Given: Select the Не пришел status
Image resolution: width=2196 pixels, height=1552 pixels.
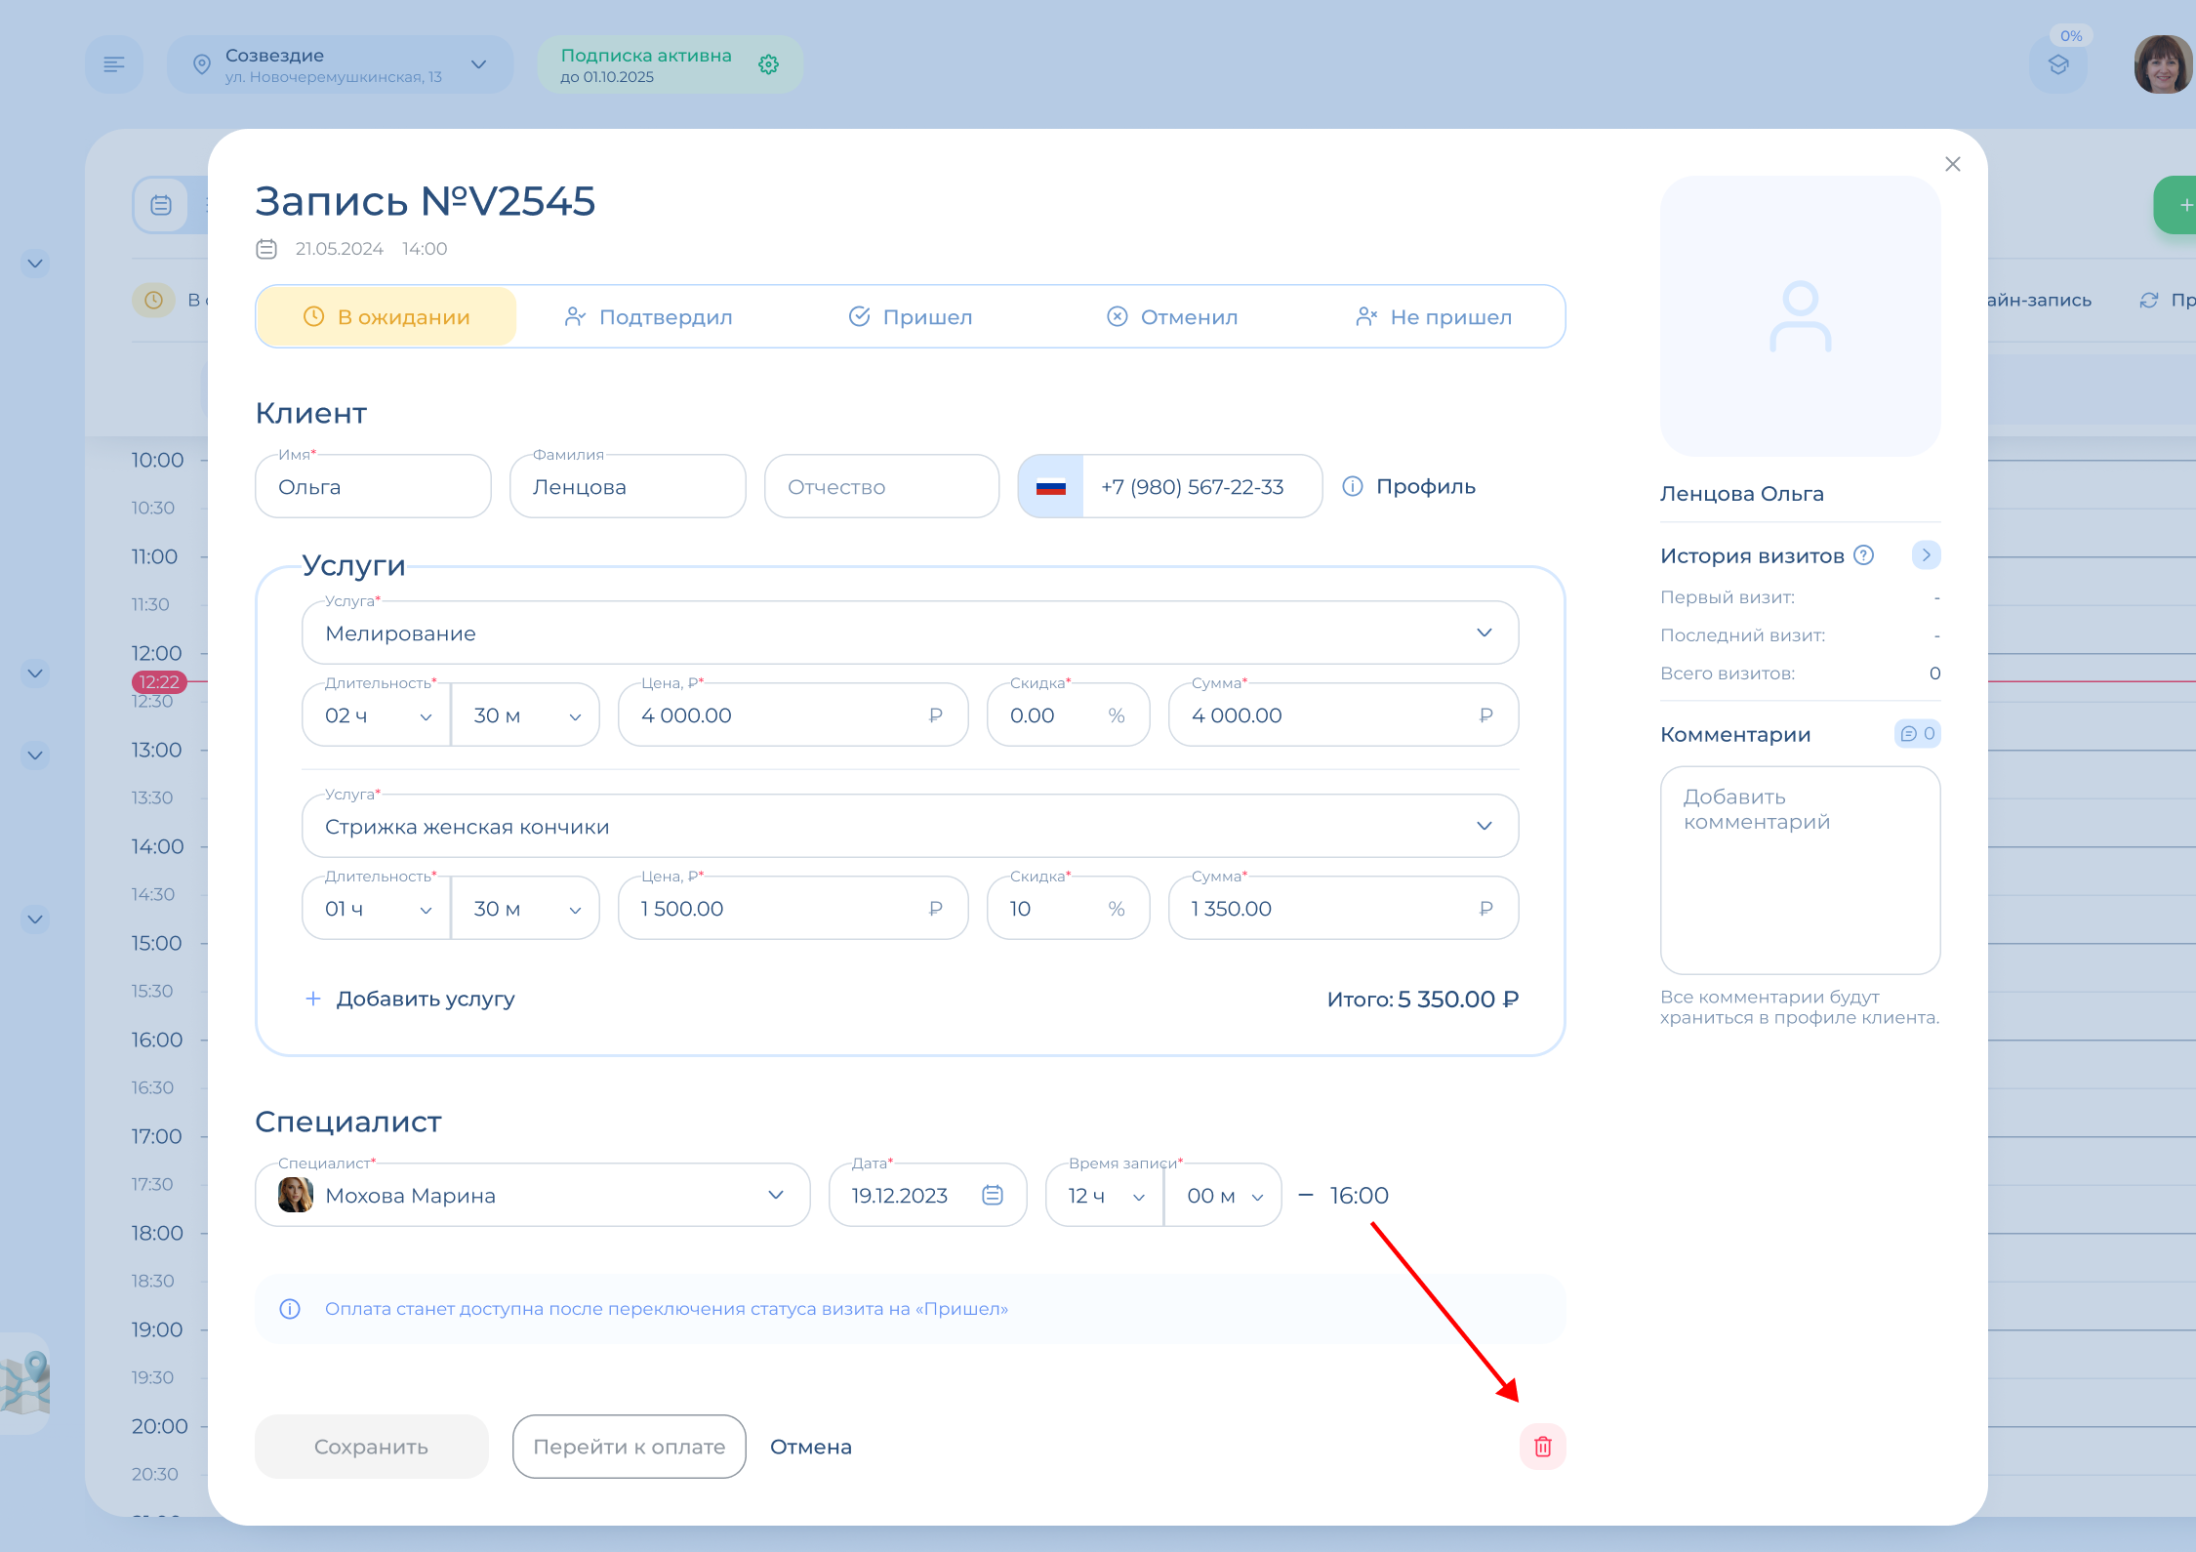Looking at the screenshot, I should [x=1433, y=317].
